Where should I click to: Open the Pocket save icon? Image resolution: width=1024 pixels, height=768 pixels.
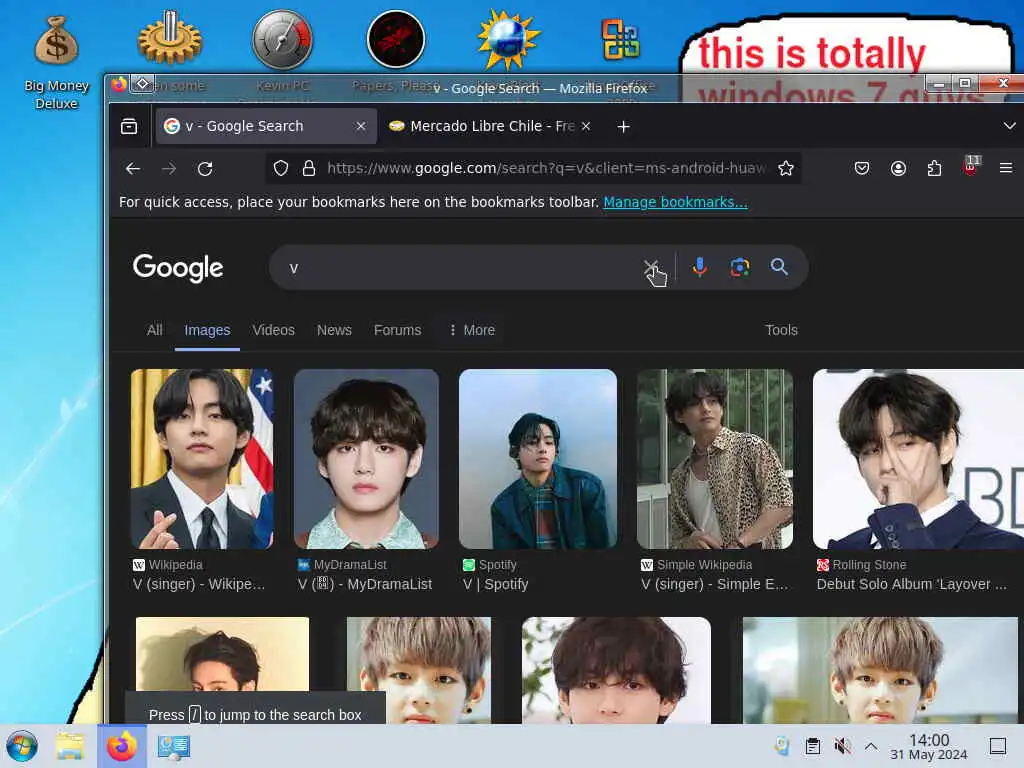tap(862, 168)
